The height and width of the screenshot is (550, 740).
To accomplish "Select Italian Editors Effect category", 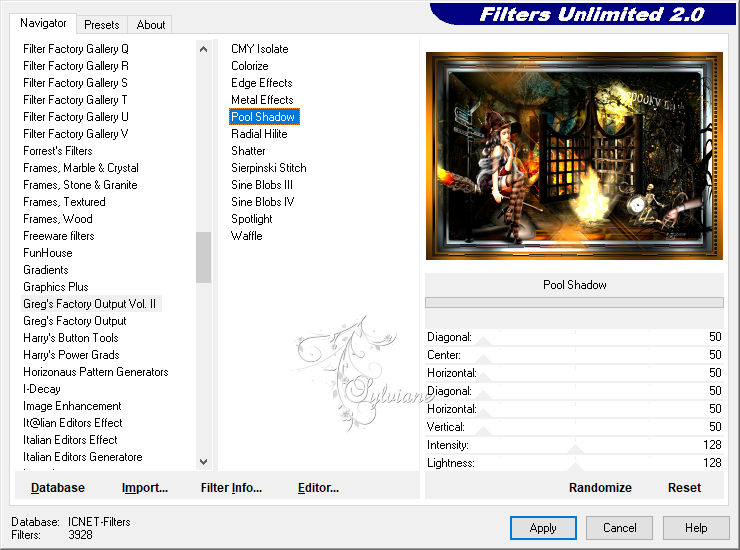I will point(70,440).
